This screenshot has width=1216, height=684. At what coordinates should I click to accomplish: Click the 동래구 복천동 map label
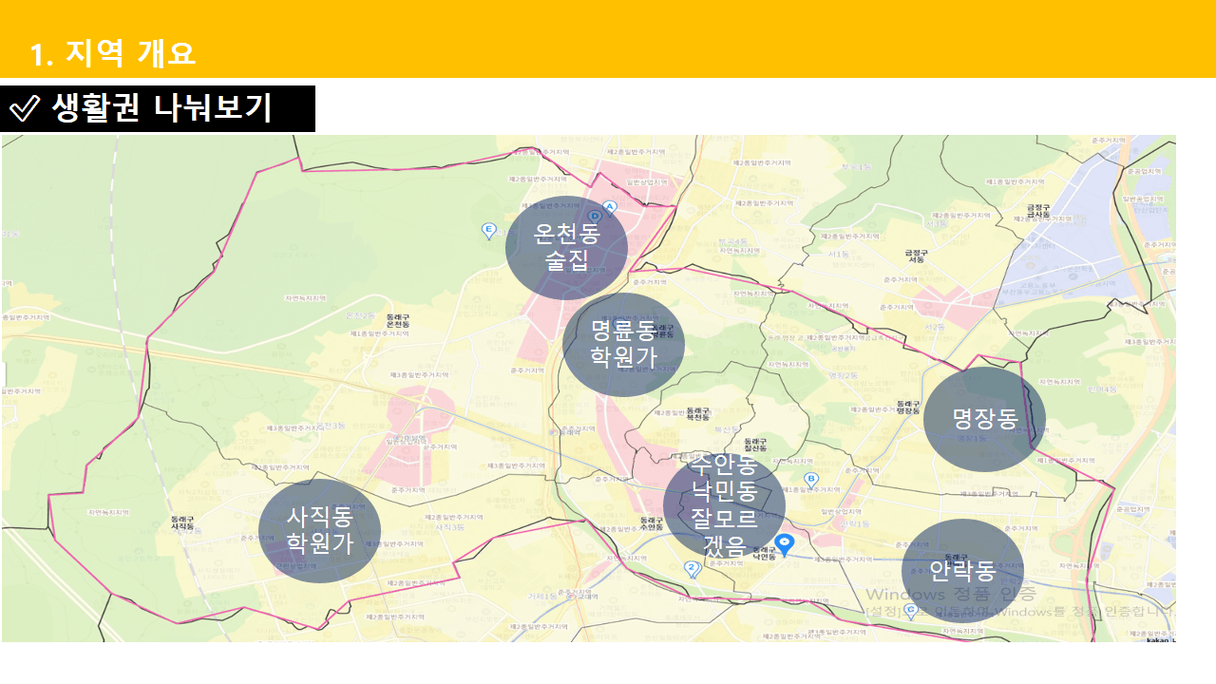697,412
